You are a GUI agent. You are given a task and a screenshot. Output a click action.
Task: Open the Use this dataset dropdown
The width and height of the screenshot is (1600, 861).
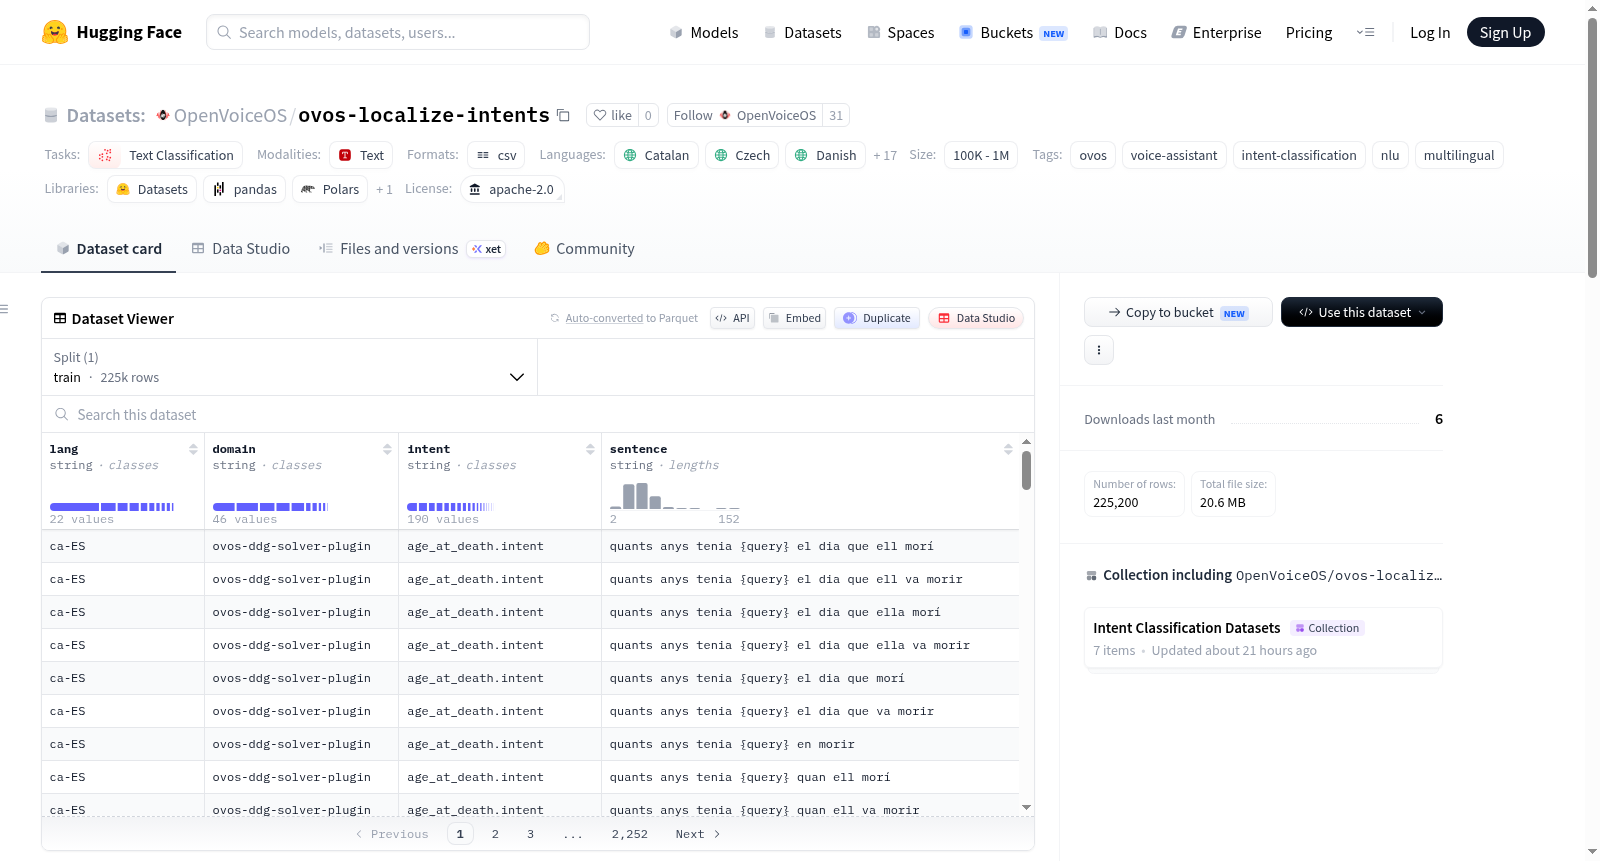(1362, 312)
